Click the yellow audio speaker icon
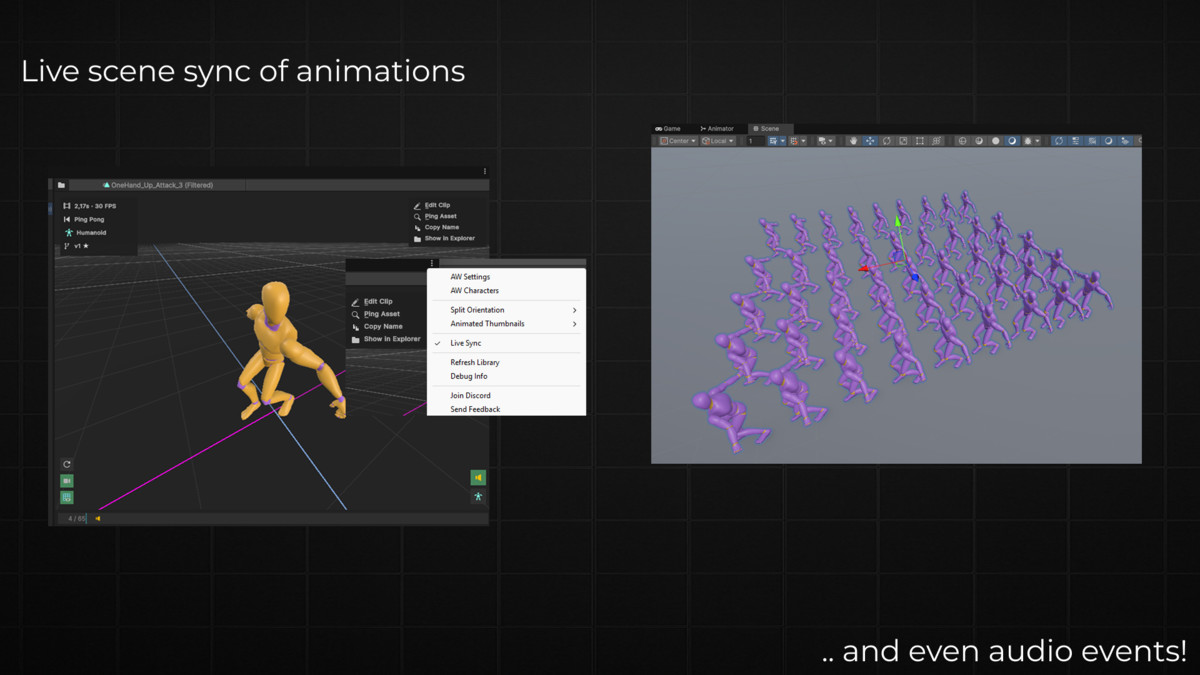Viewport: 1200px width, 675px height. pyautogui.click(x=478, y=477)
